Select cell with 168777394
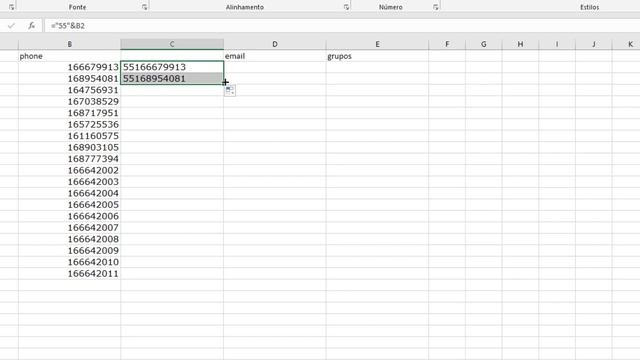Viewport: 640px width, 360px height. click(x=69, y=158)
